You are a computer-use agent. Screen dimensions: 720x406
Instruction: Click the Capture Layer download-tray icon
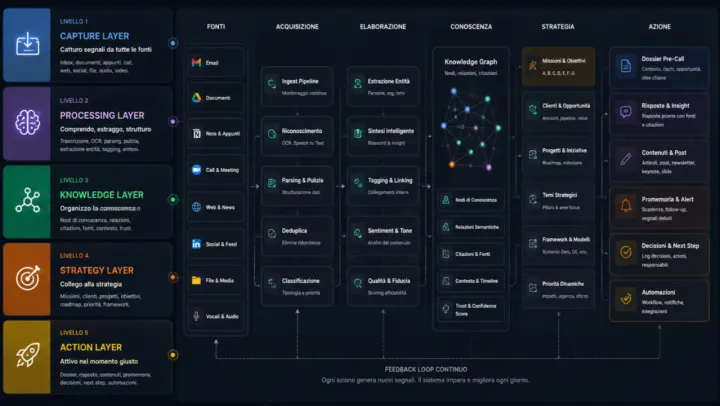coord(28,44)
